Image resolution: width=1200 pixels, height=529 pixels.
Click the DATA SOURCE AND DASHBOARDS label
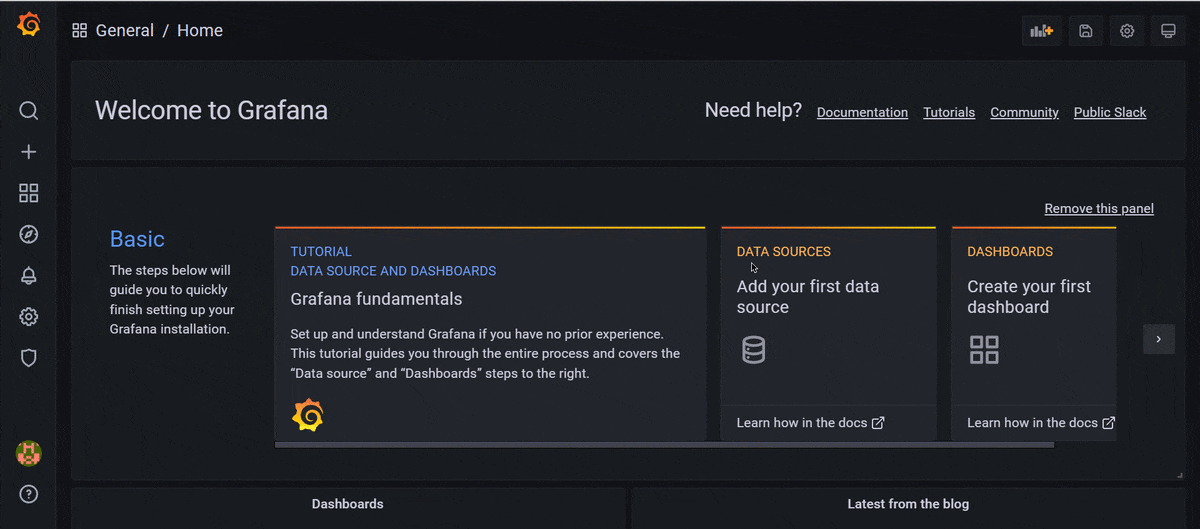(393, 271)
